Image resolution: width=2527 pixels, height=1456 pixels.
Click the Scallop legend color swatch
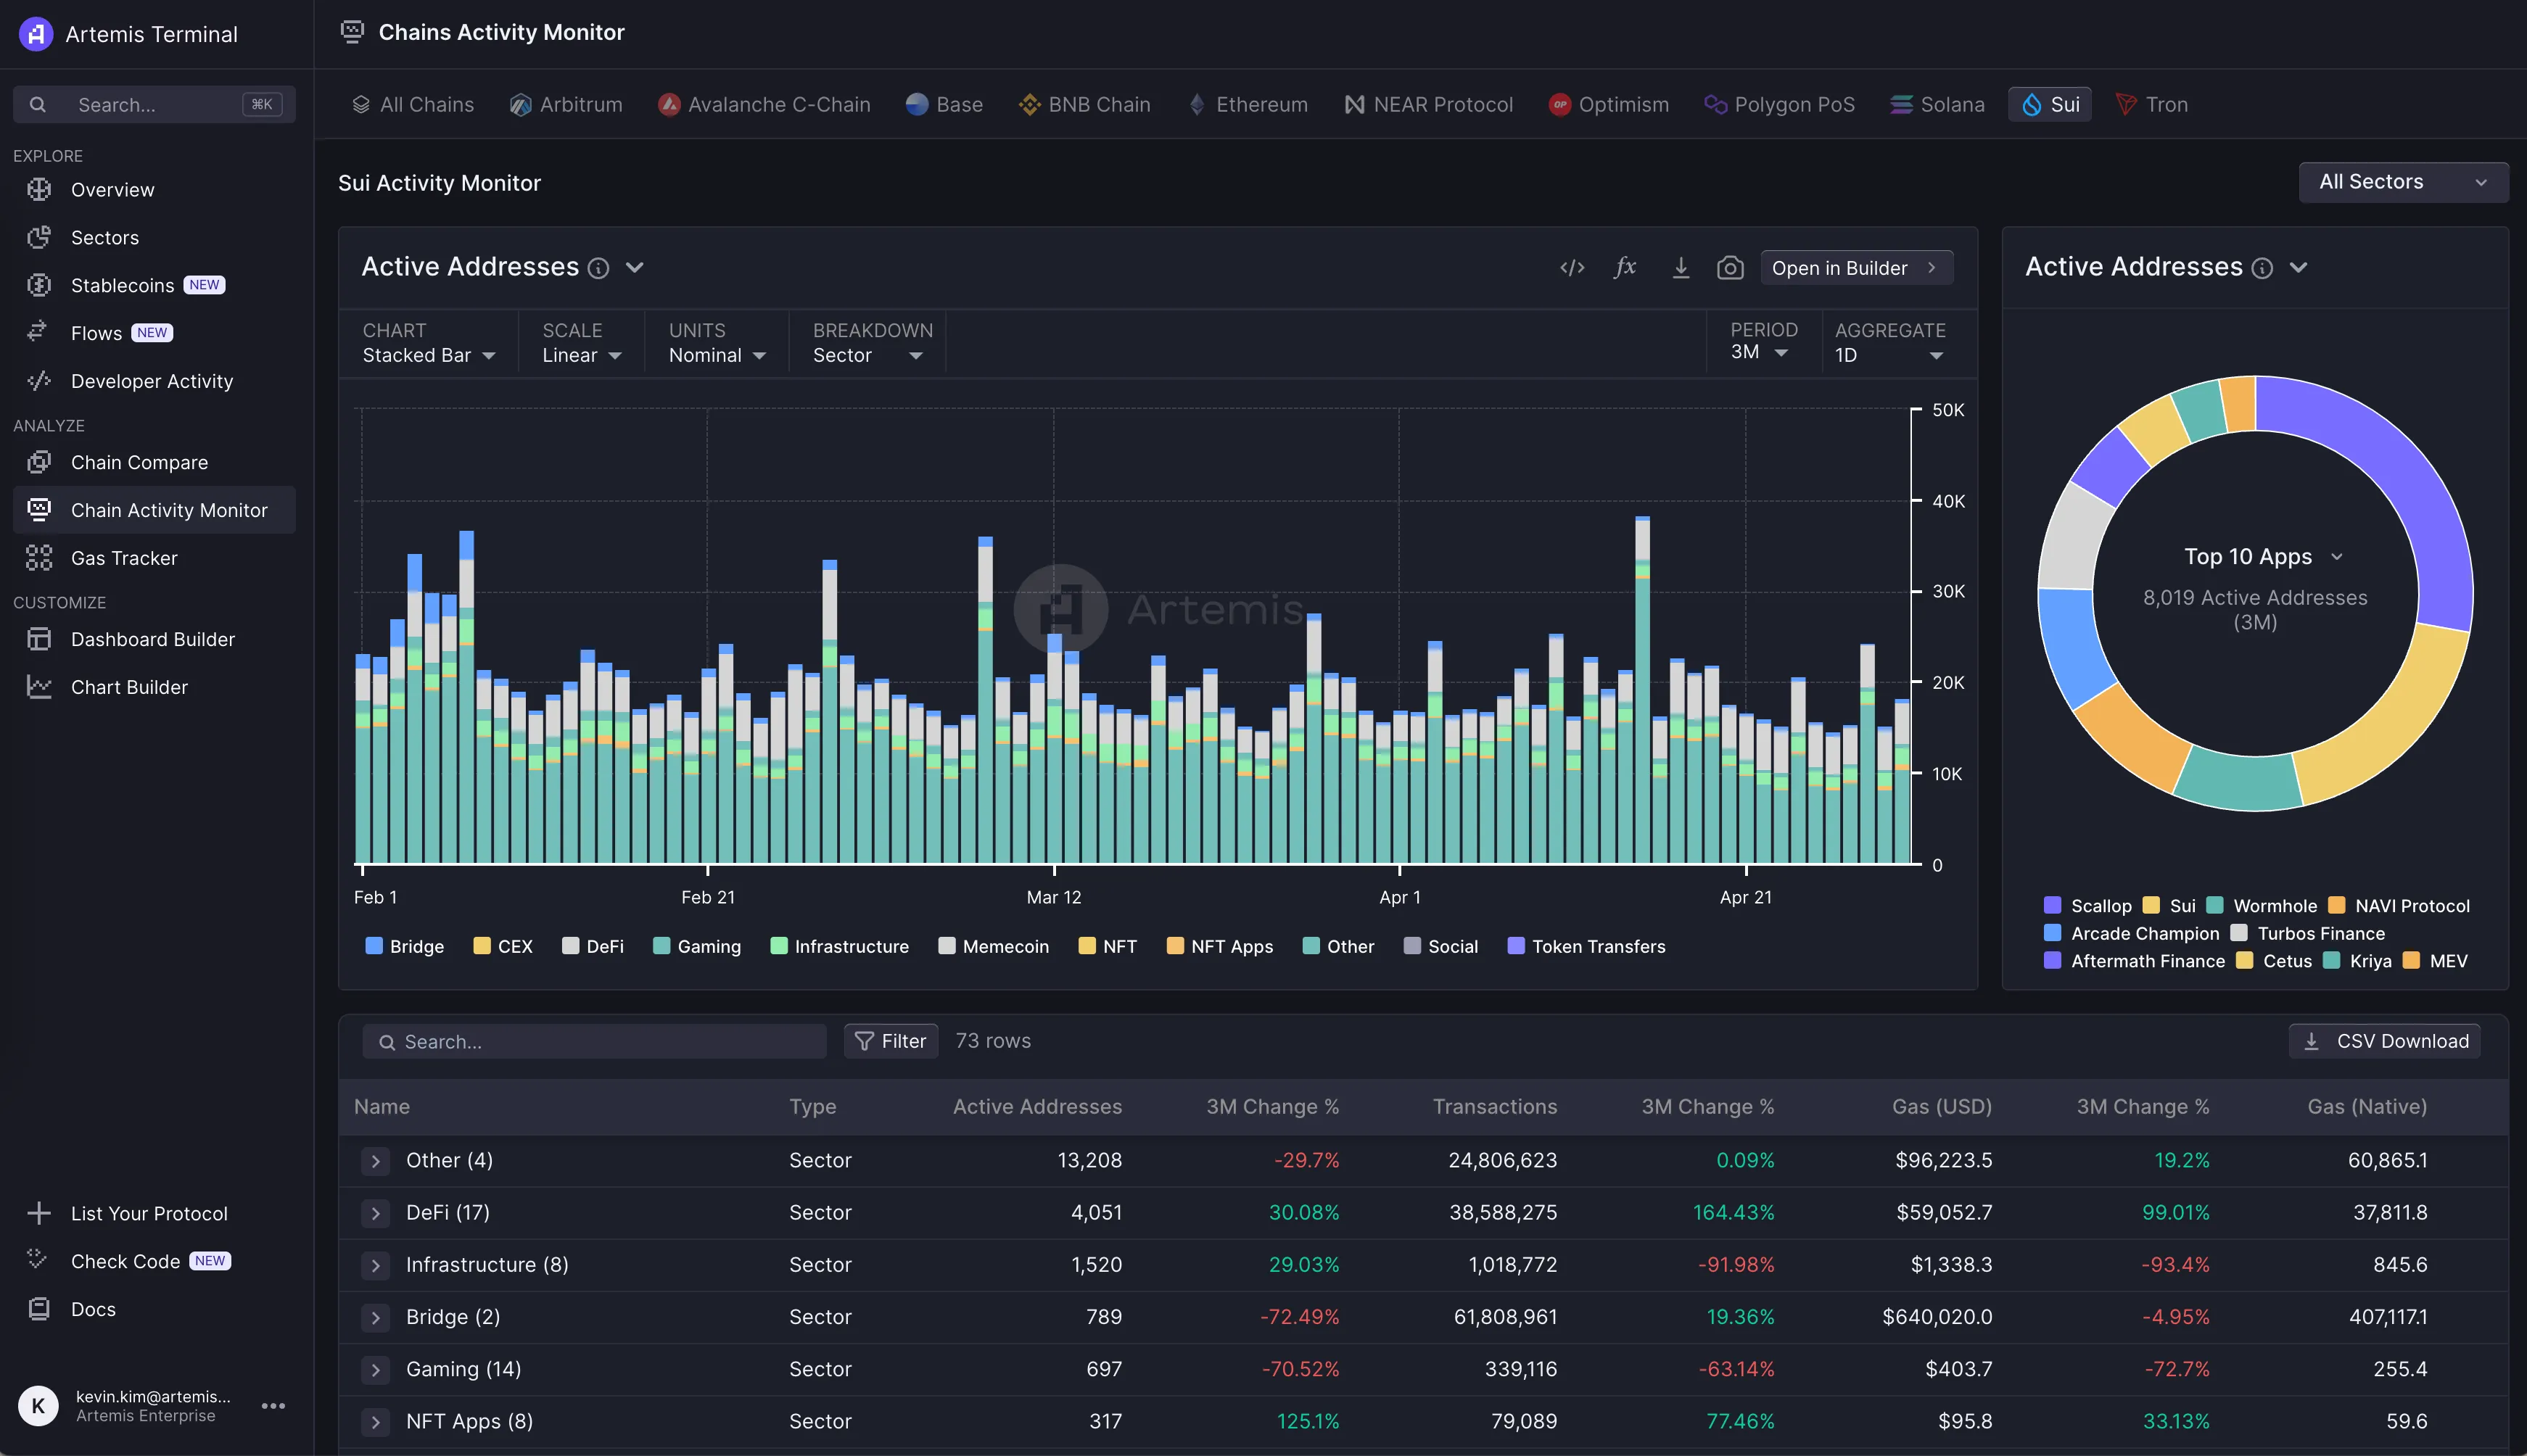pos(2052,905)
